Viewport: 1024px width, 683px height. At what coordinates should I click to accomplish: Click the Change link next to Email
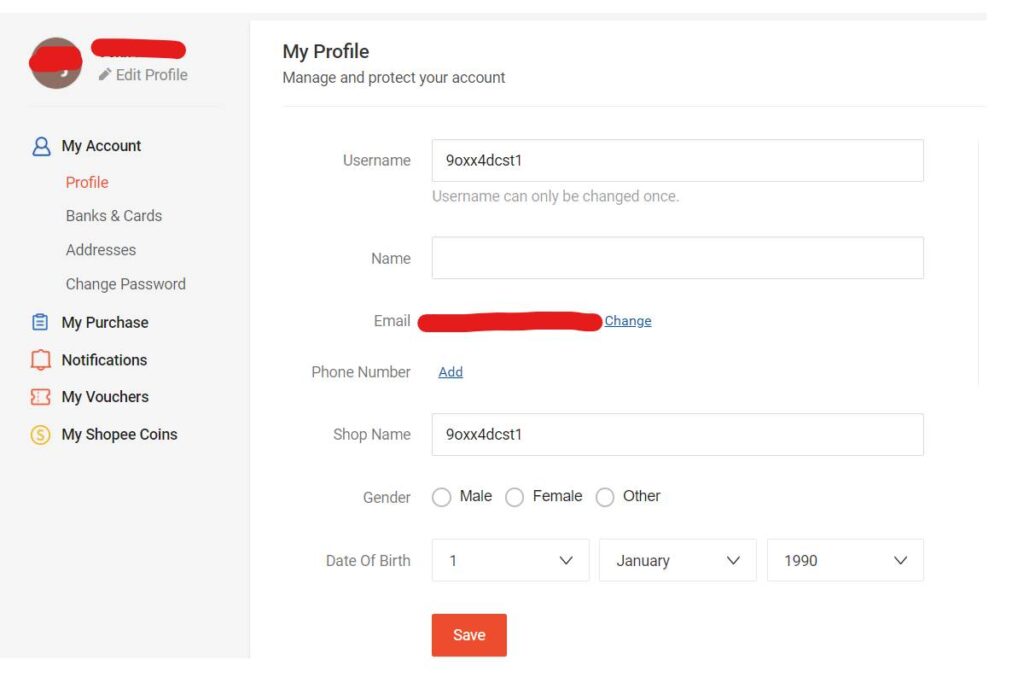[x=627, y=321]
